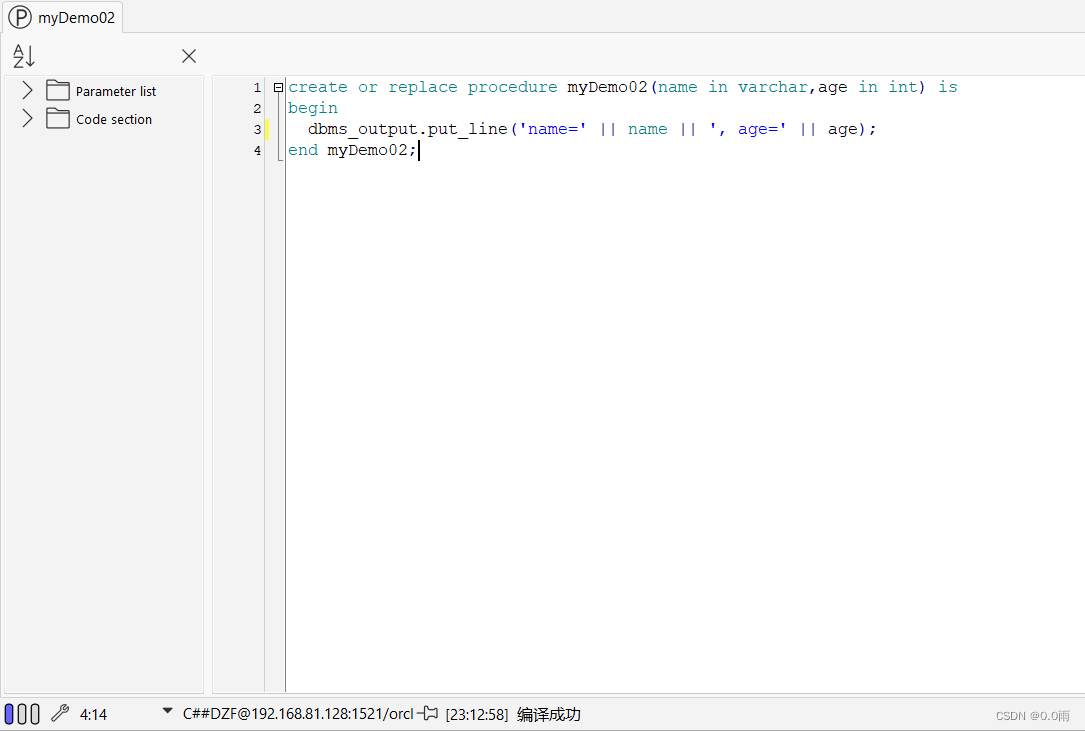Click the first blue session indicator in status bar
The width and height of the screenshot is (1085, 731).
(11, 713)
